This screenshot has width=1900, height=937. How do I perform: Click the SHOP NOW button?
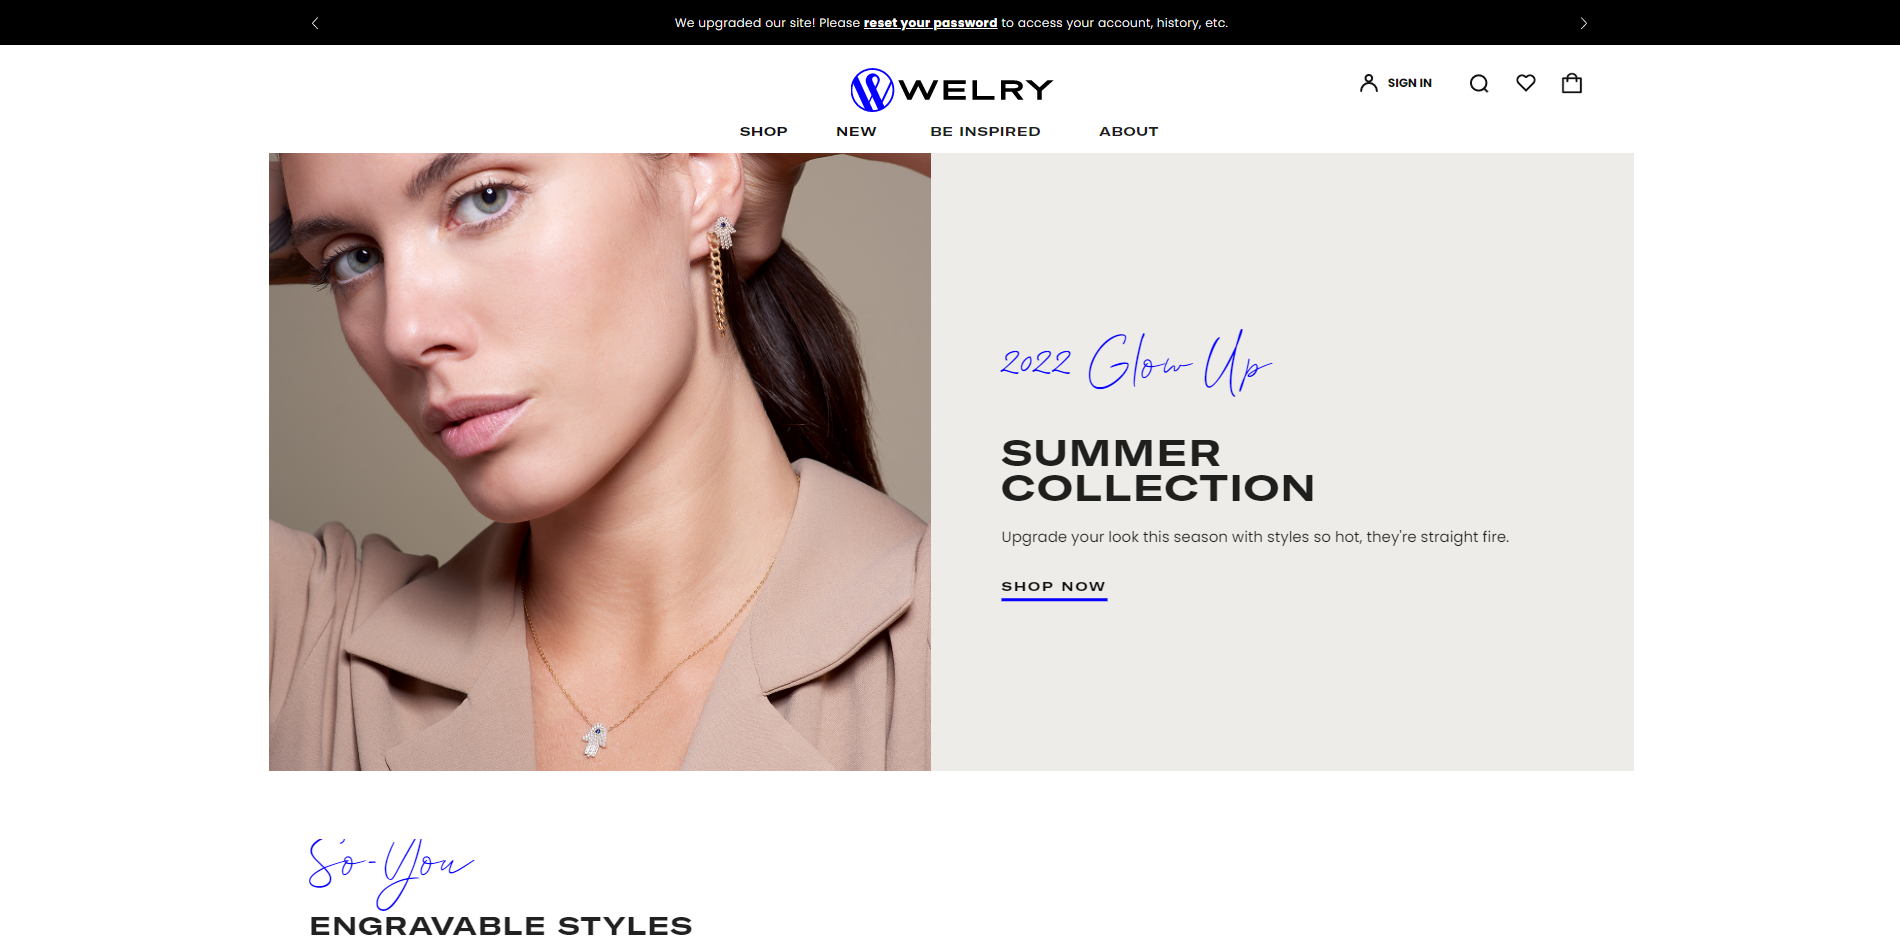pos(1054,588)
